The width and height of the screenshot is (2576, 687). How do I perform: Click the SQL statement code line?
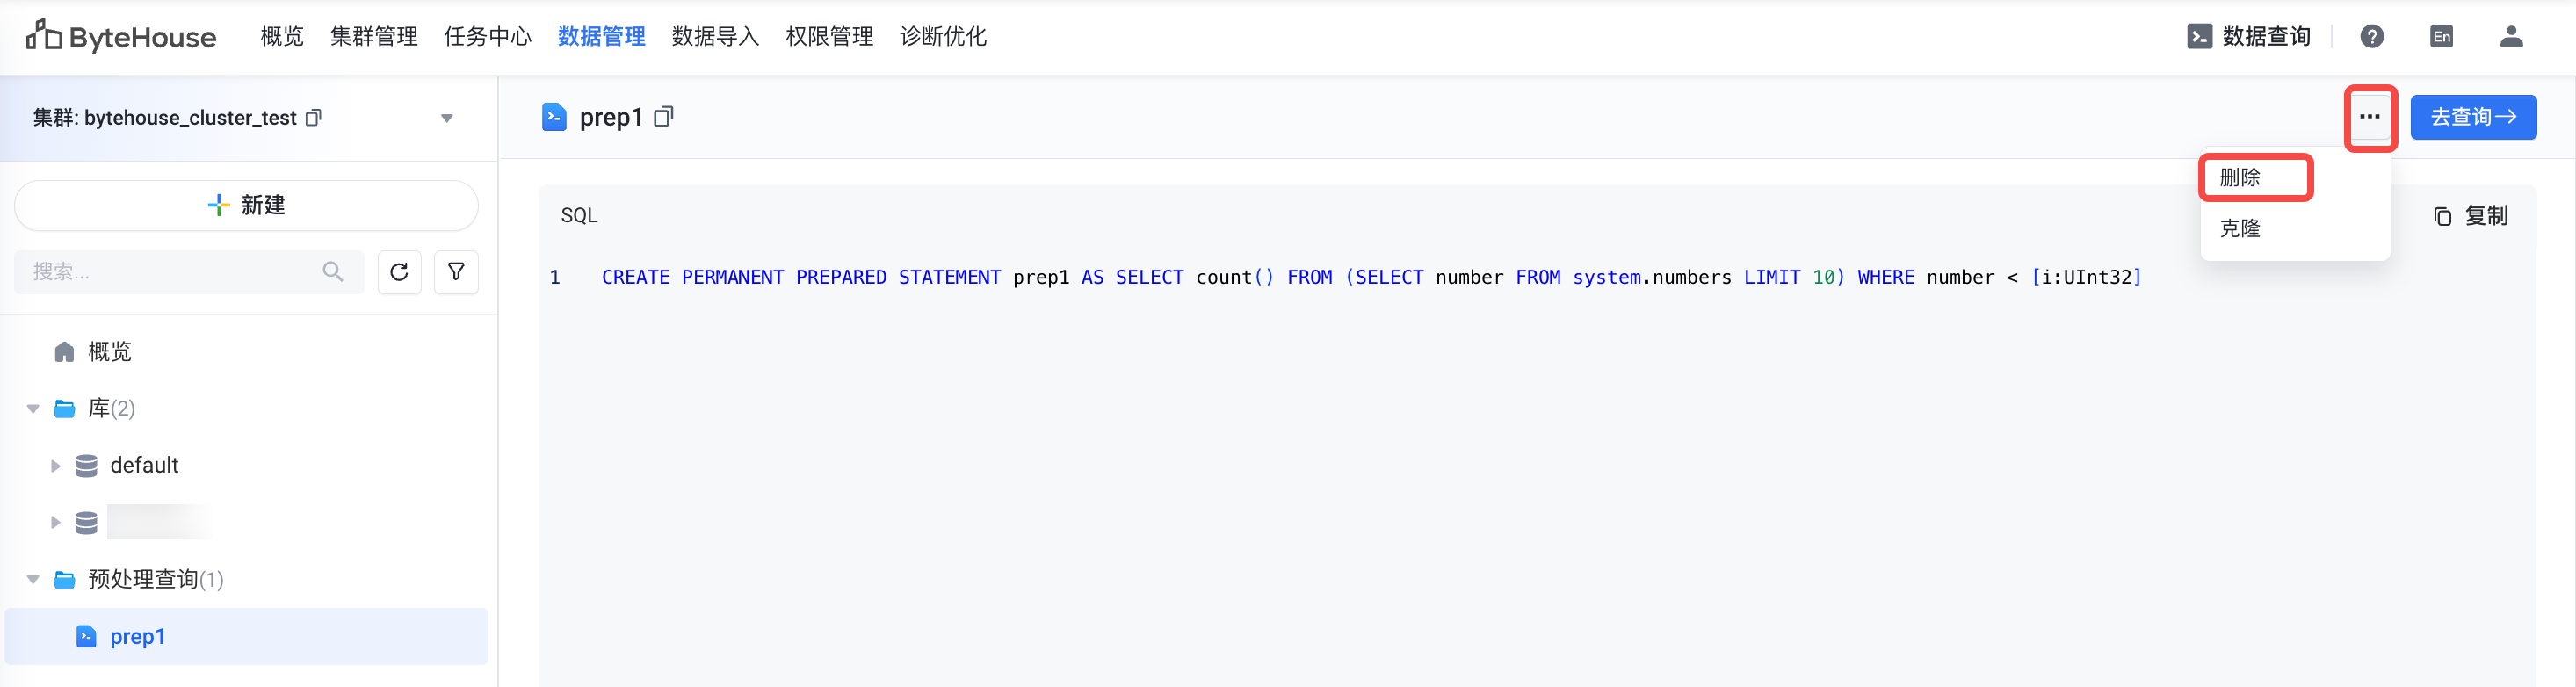(1371, 277)
